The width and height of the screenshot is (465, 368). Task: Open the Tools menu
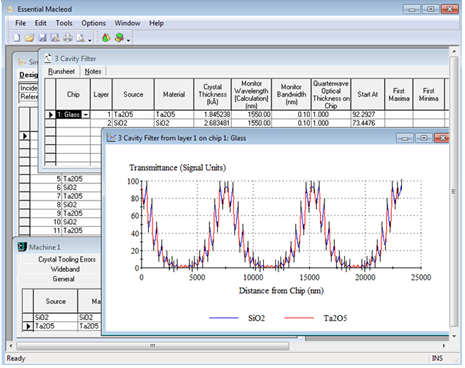click(x=64, y=23)
